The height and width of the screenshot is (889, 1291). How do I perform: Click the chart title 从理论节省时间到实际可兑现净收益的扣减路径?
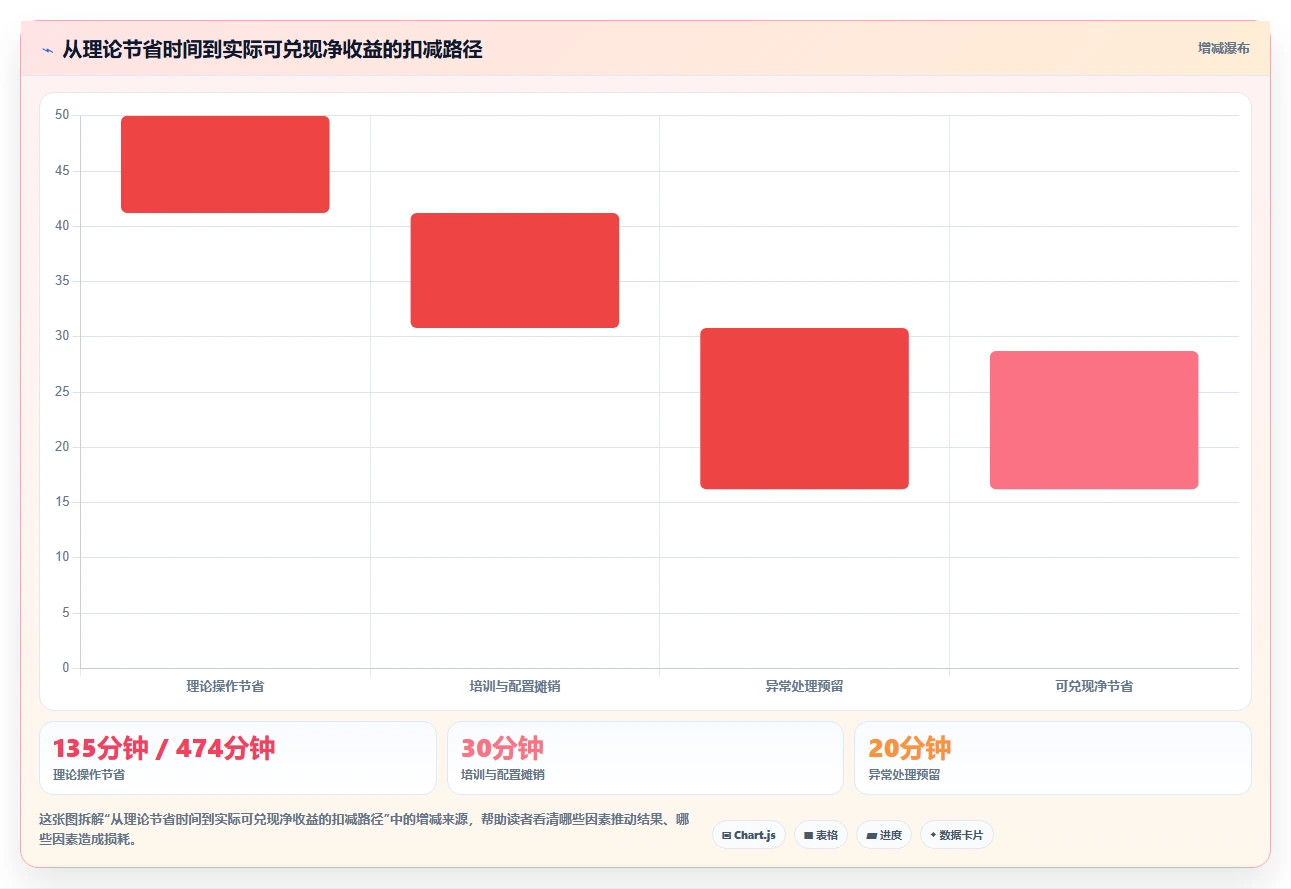[x=272, y=49]
